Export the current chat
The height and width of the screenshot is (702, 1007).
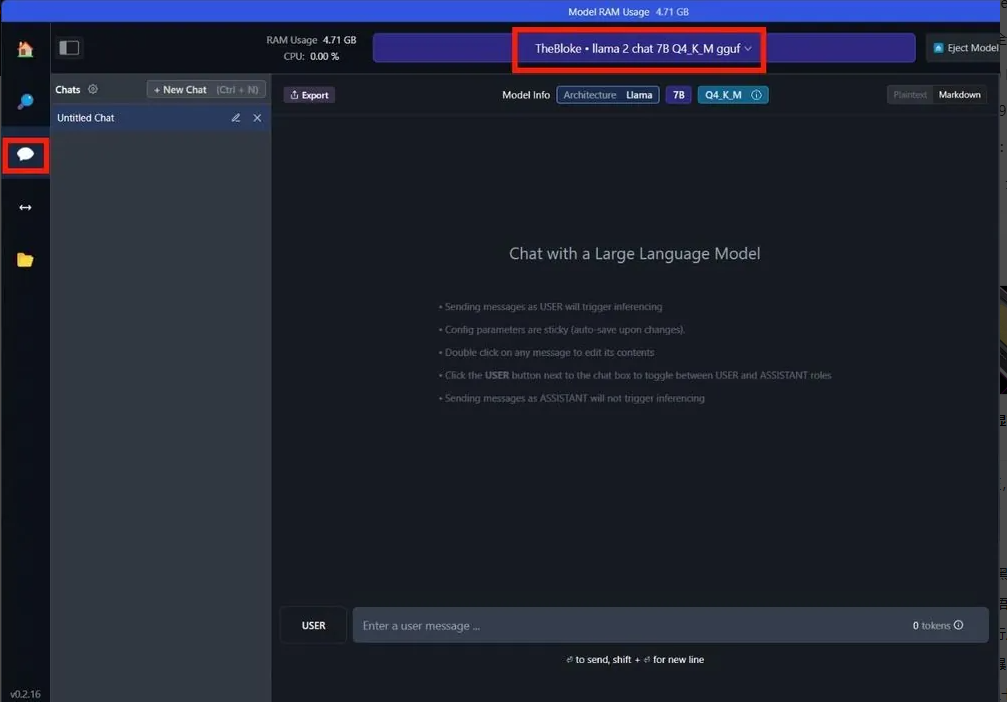pos(309,95)
